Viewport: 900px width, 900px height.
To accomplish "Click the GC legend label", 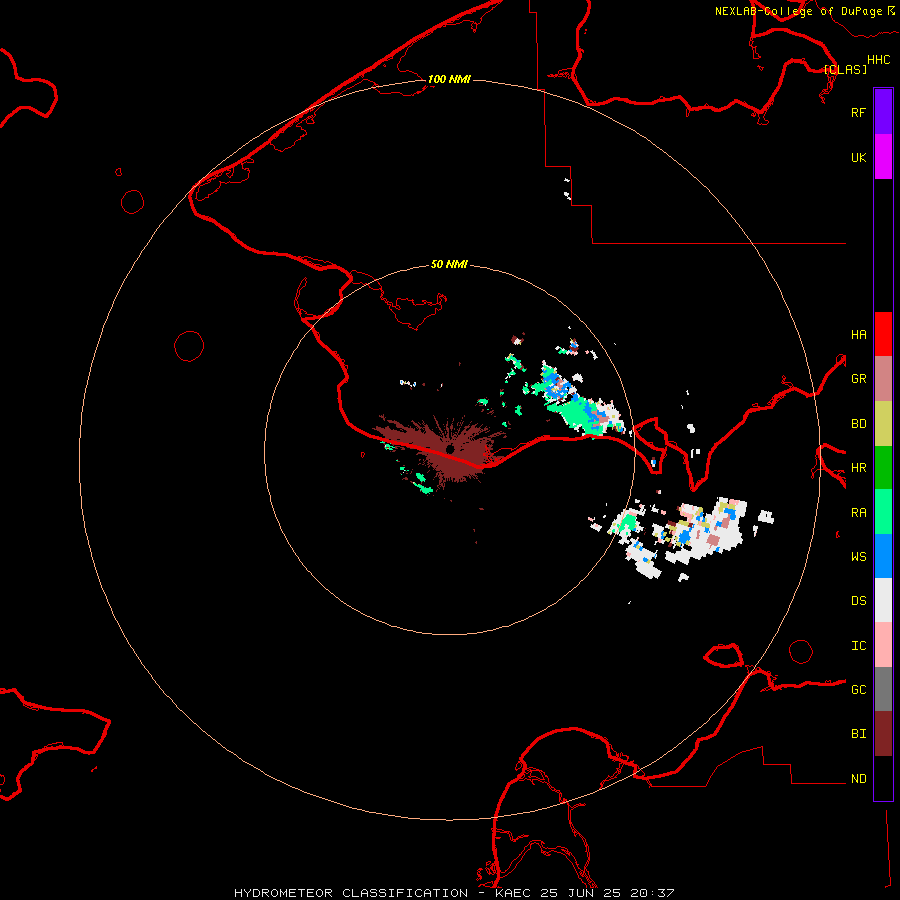I will coord(859,690).
